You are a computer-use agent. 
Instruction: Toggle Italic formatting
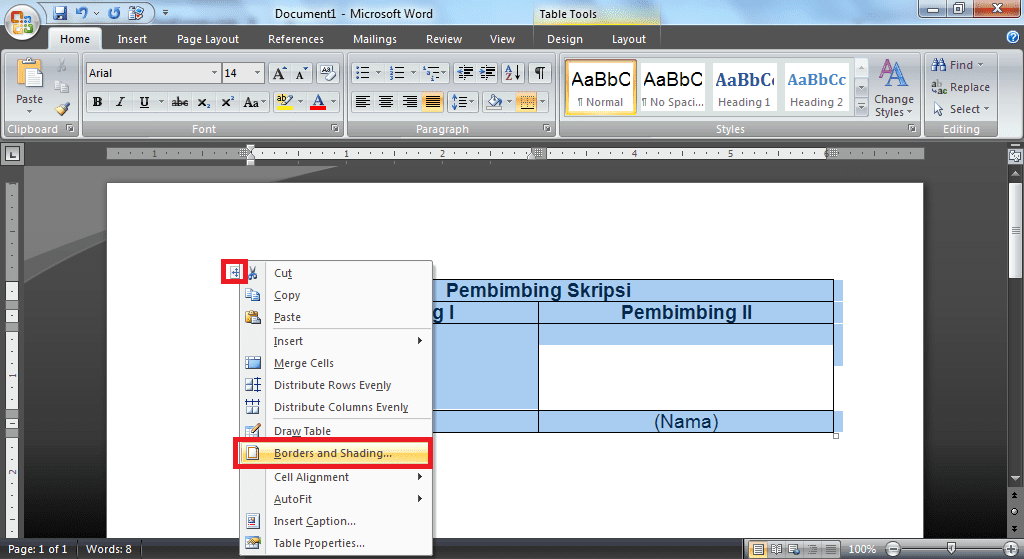click(x=120, y=102)
